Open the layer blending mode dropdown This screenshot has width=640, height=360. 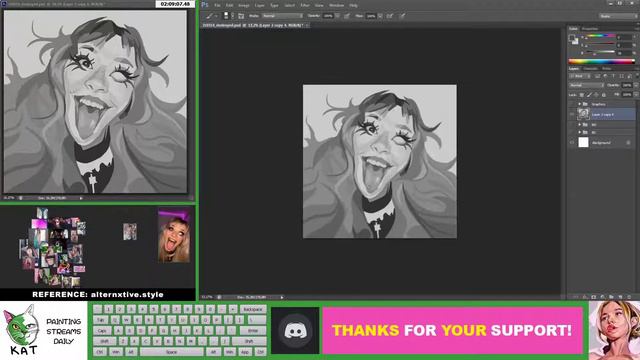coord(587,85)
